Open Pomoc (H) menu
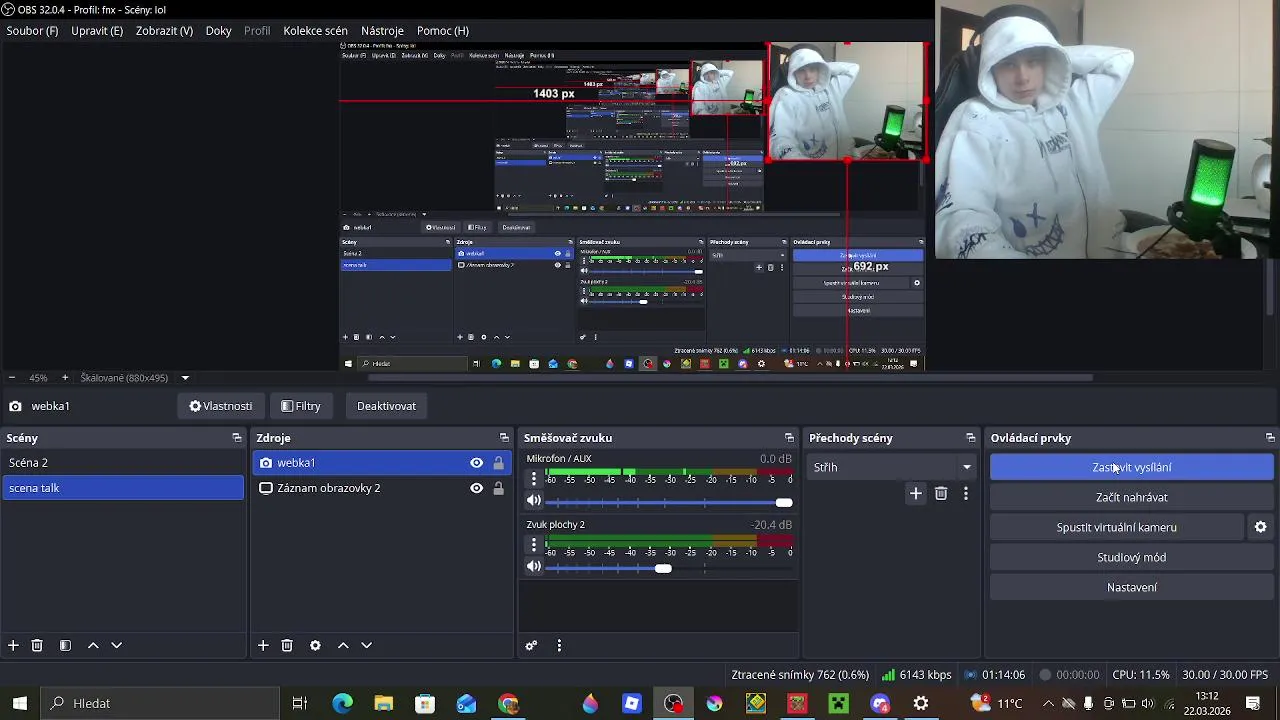The height and width of the screenshot is (720, 1280). pos(443,31)
